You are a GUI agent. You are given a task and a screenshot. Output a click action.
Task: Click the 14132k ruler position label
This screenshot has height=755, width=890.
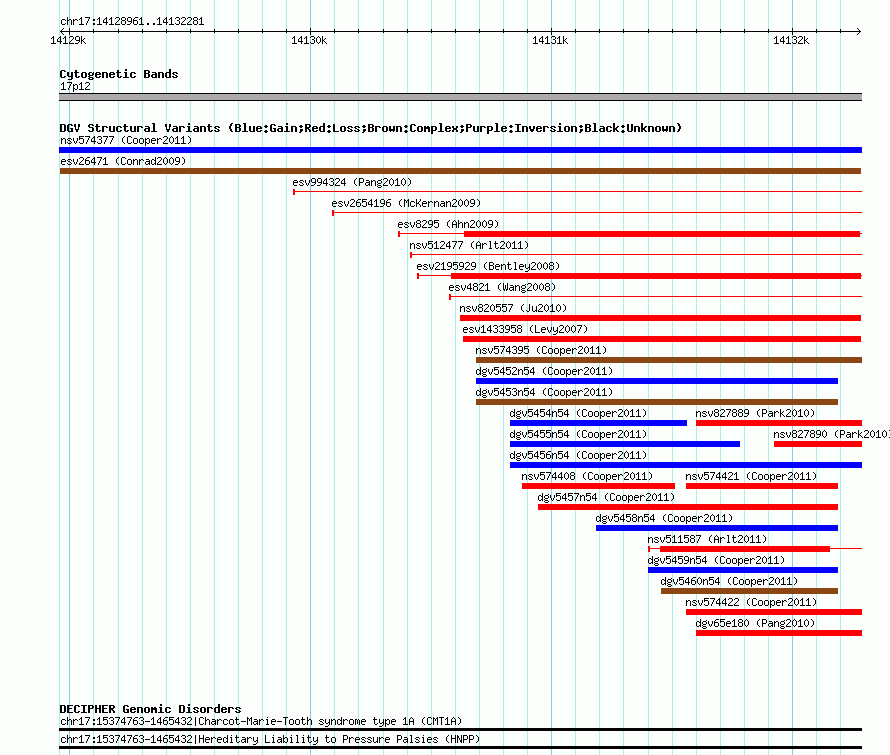click(791, 40)
